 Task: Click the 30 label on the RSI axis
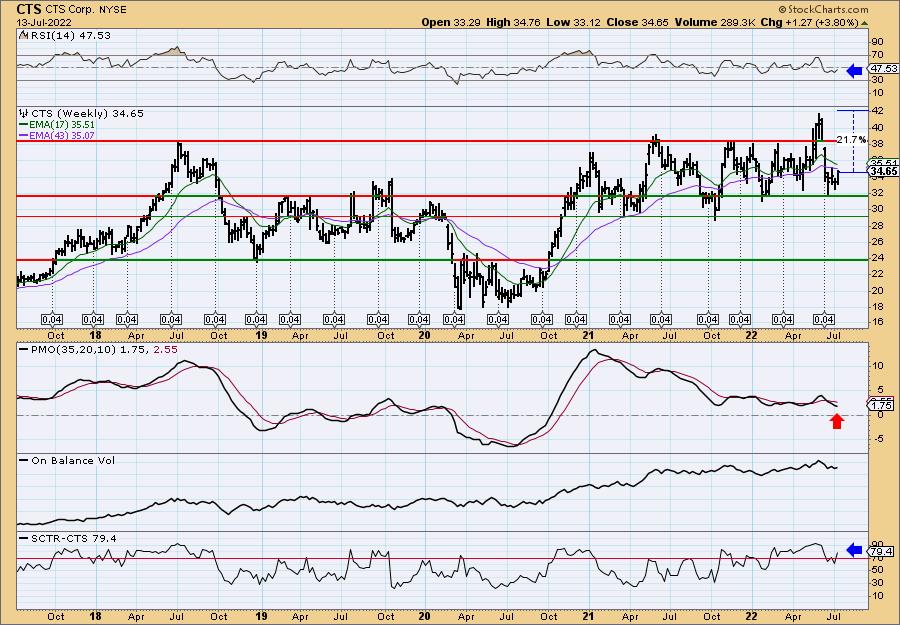pyautogui.click(x=878, y=80)
